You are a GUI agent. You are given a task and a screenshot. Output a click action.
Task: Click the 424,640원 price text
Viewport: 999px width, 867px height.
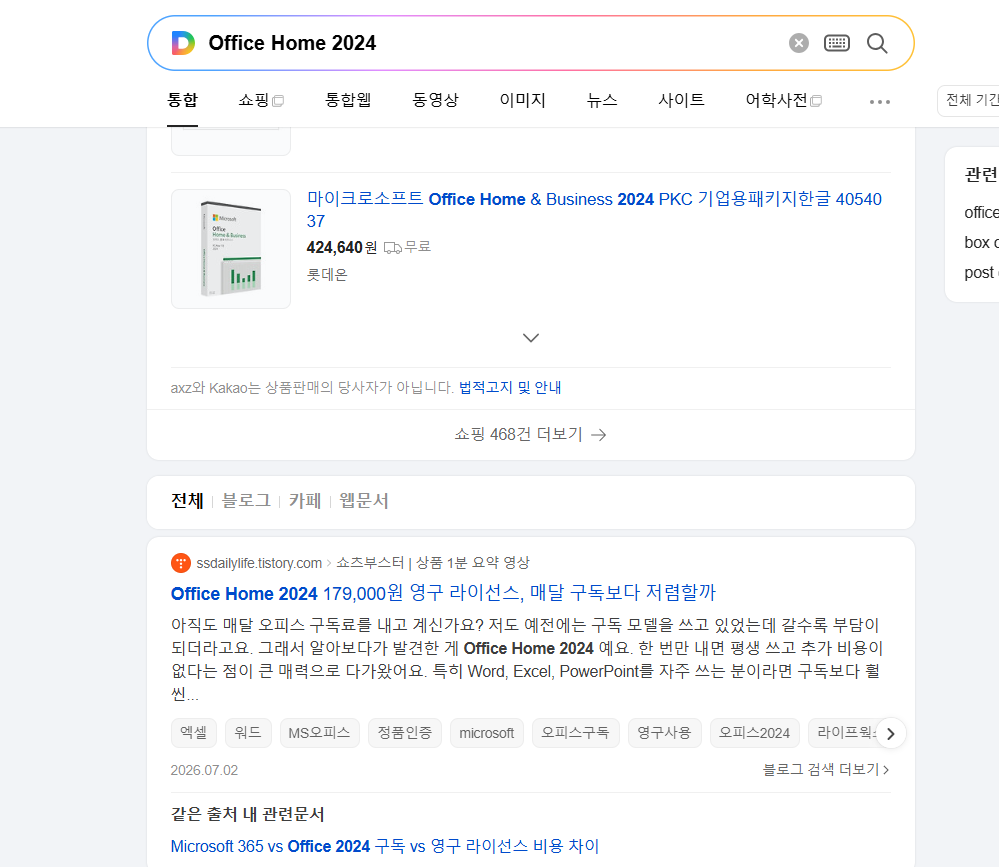[341, 247]
